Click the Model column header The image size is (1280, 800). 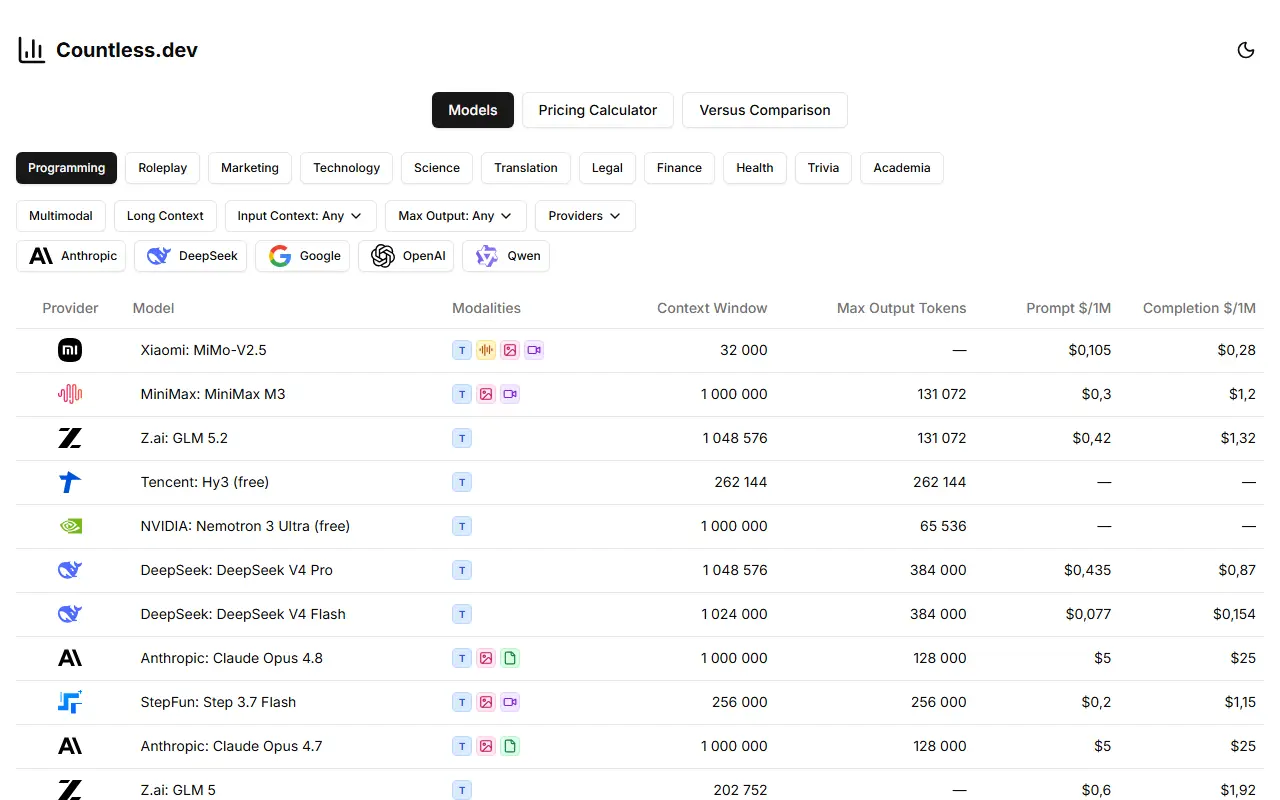point(154,308)
